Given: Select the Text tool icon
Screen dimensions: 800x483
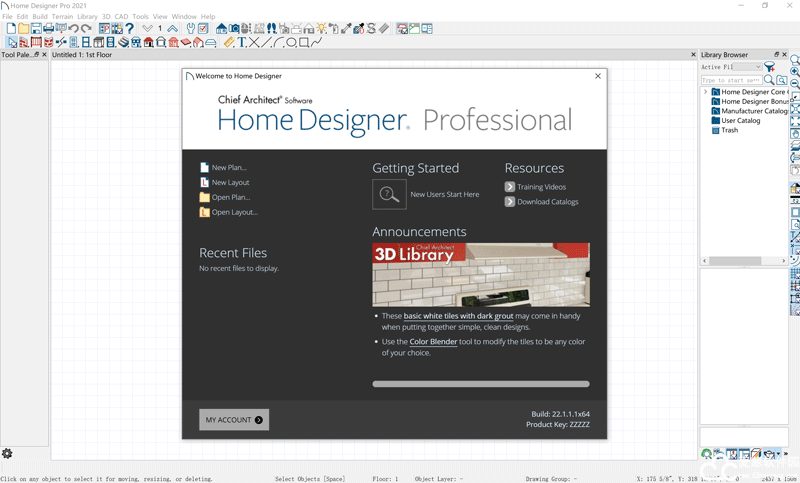Looking at the screenshot, I should point(242,43).
